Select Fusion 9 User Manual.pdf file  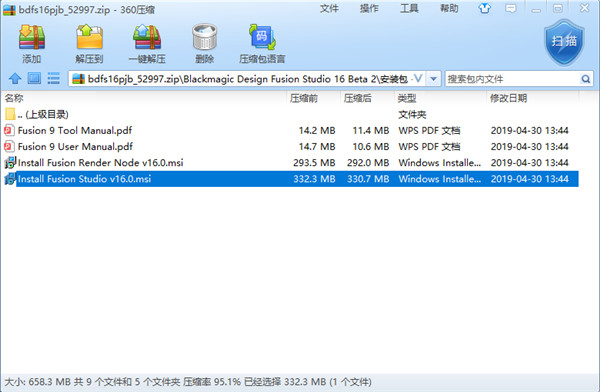coord(291,146)
